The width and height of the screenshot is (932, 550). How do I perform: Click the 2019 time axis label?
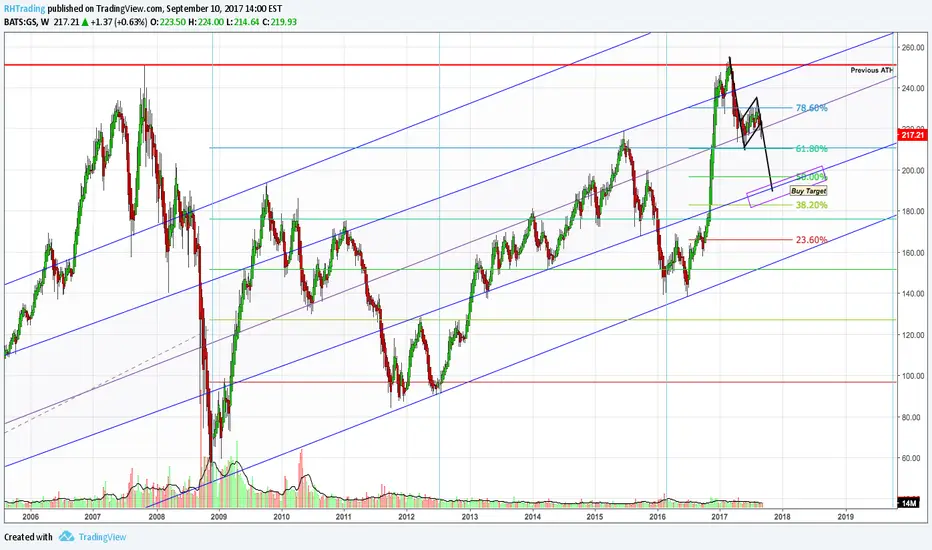point(845,517)
